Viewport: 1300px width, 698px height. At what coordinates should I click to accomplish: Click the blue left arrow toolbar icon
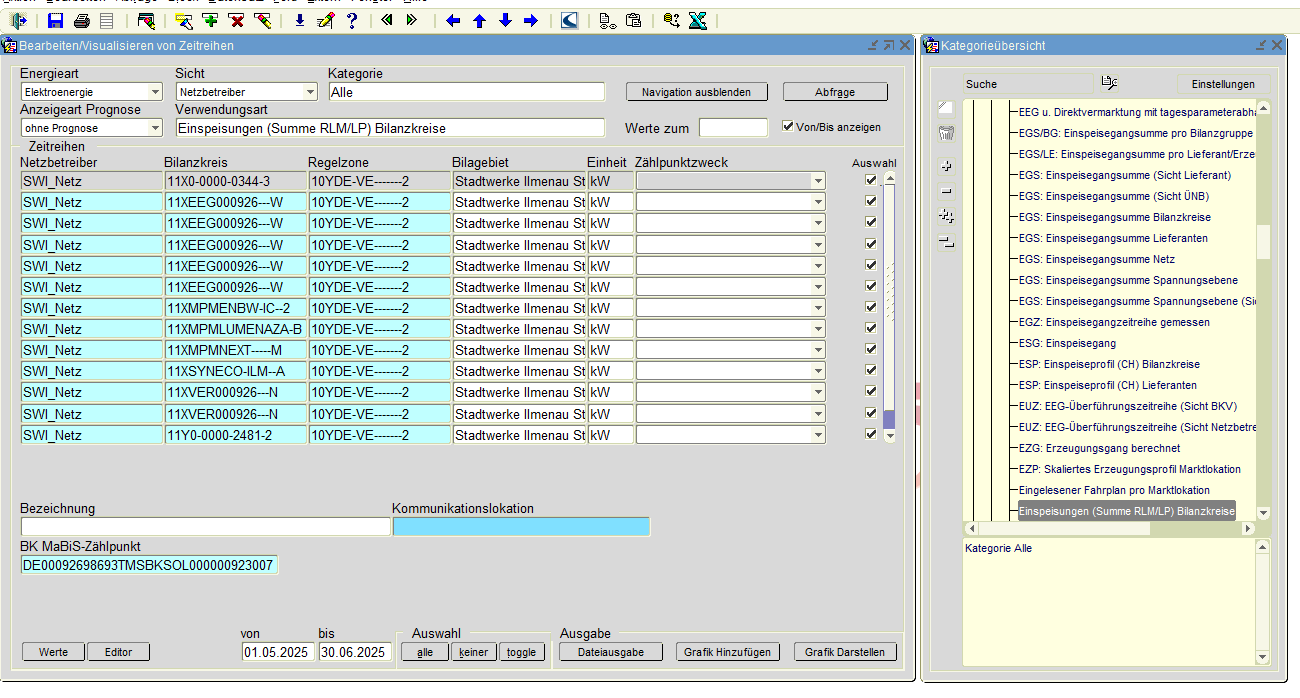453,20
